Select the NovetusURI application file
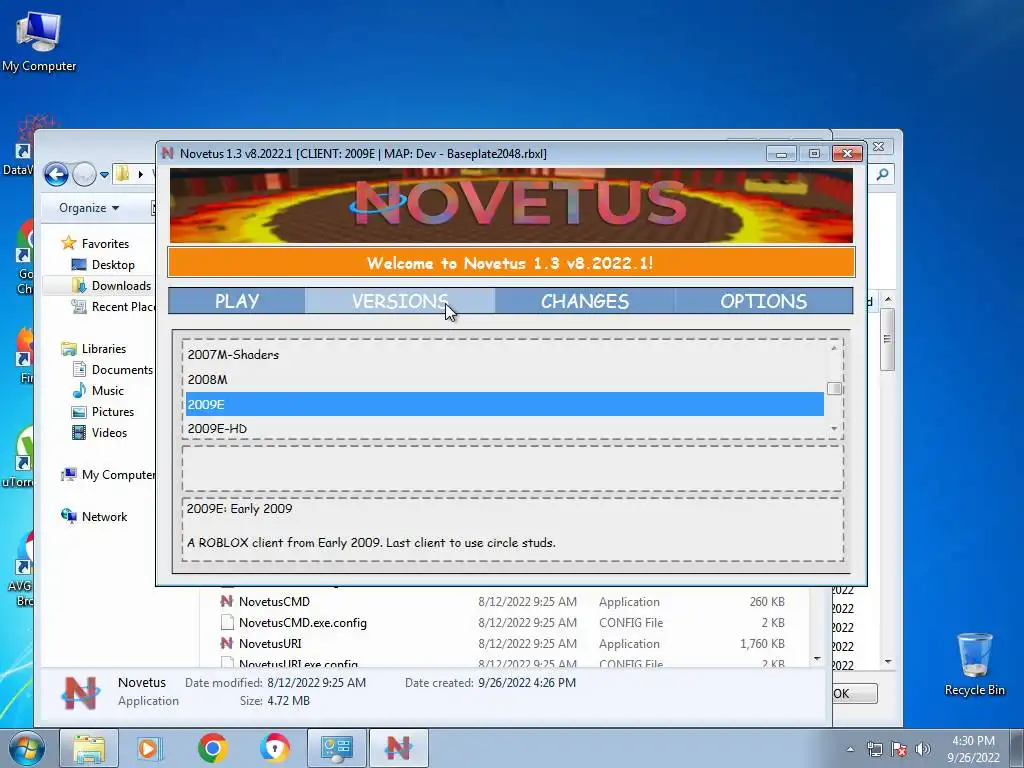The image size is (1024, 768). 270,643
